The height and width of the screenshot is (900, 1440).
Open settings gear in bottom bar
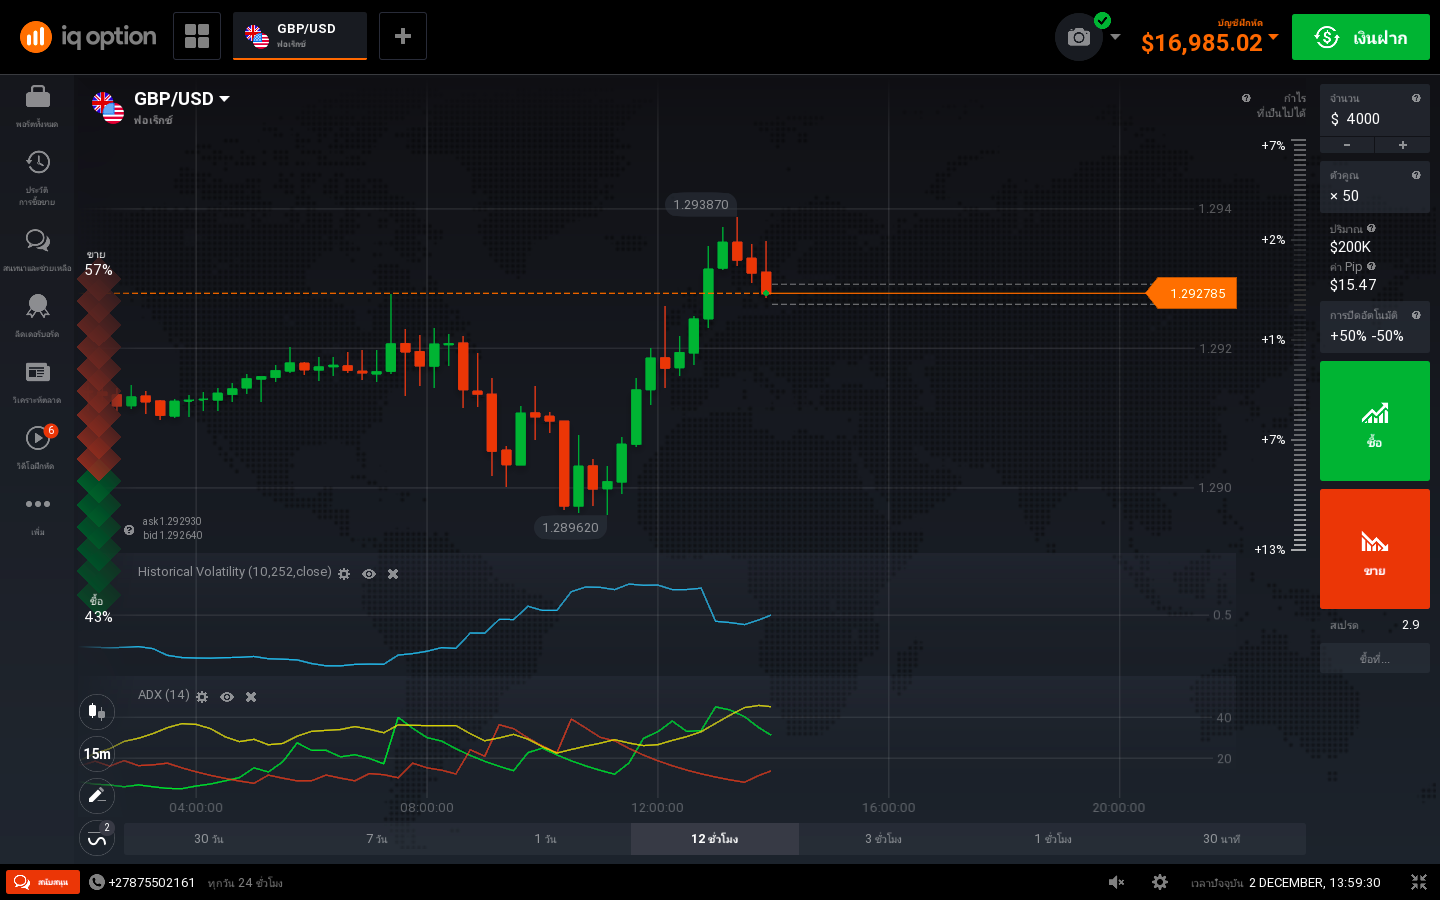(x=1160, y=882)
